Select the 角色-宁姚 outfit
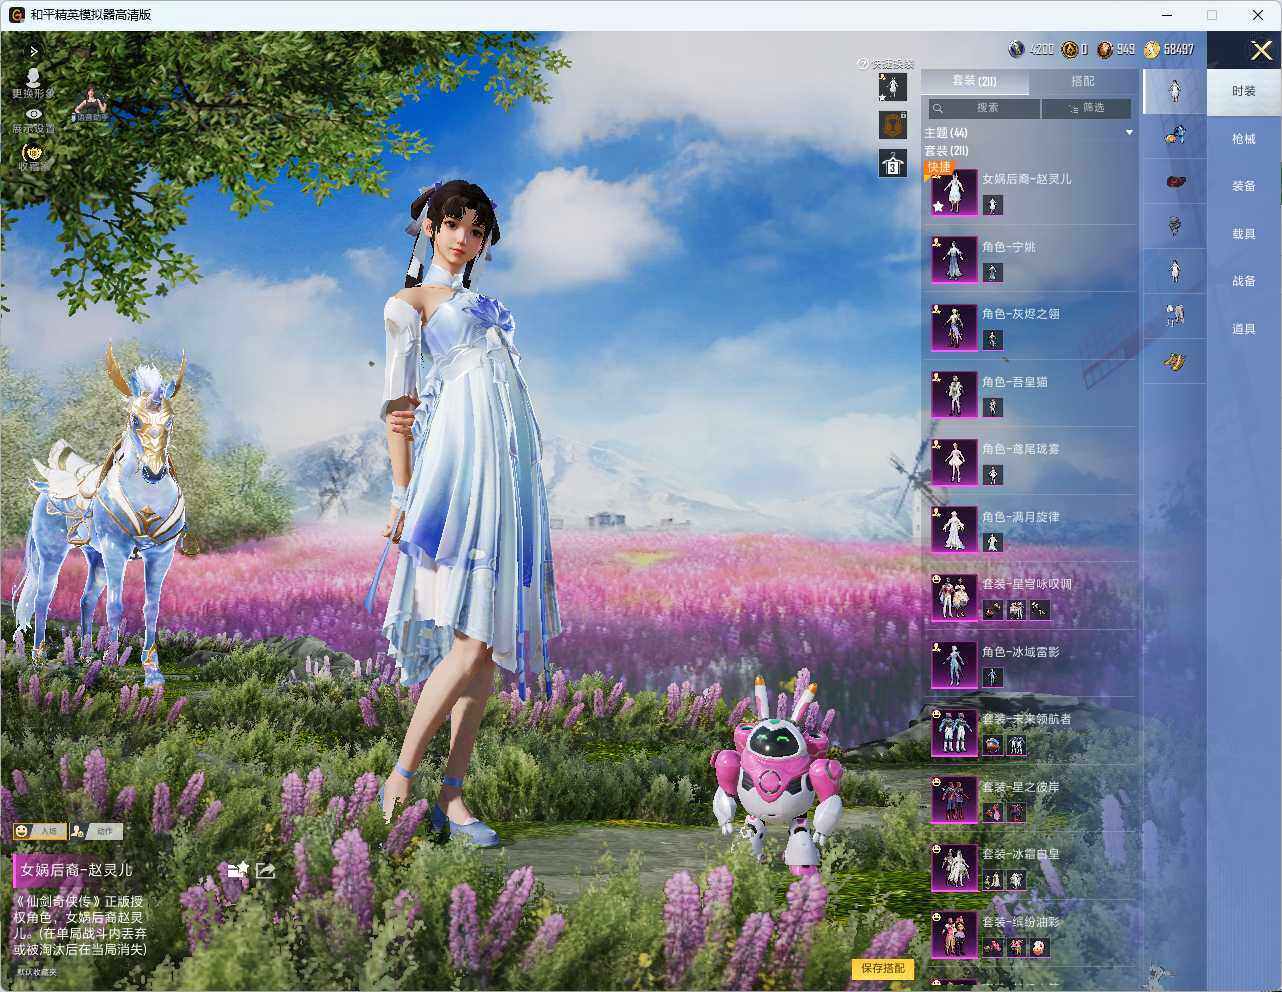This screenshot has height=992, width=1282. tap(1031, 259)
